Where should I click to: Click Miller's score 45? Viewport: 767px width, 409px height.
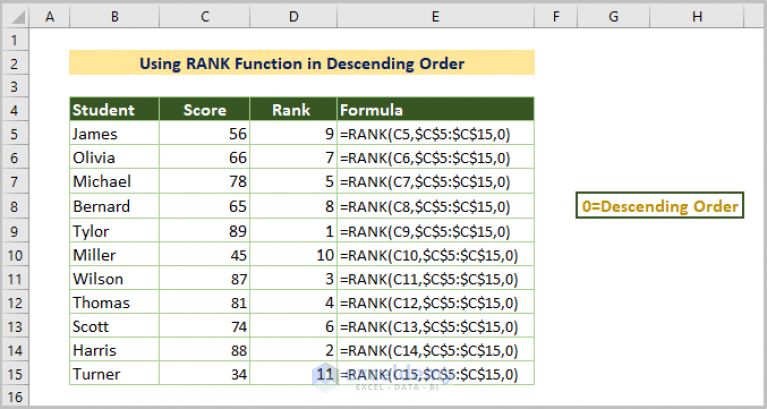204,254
